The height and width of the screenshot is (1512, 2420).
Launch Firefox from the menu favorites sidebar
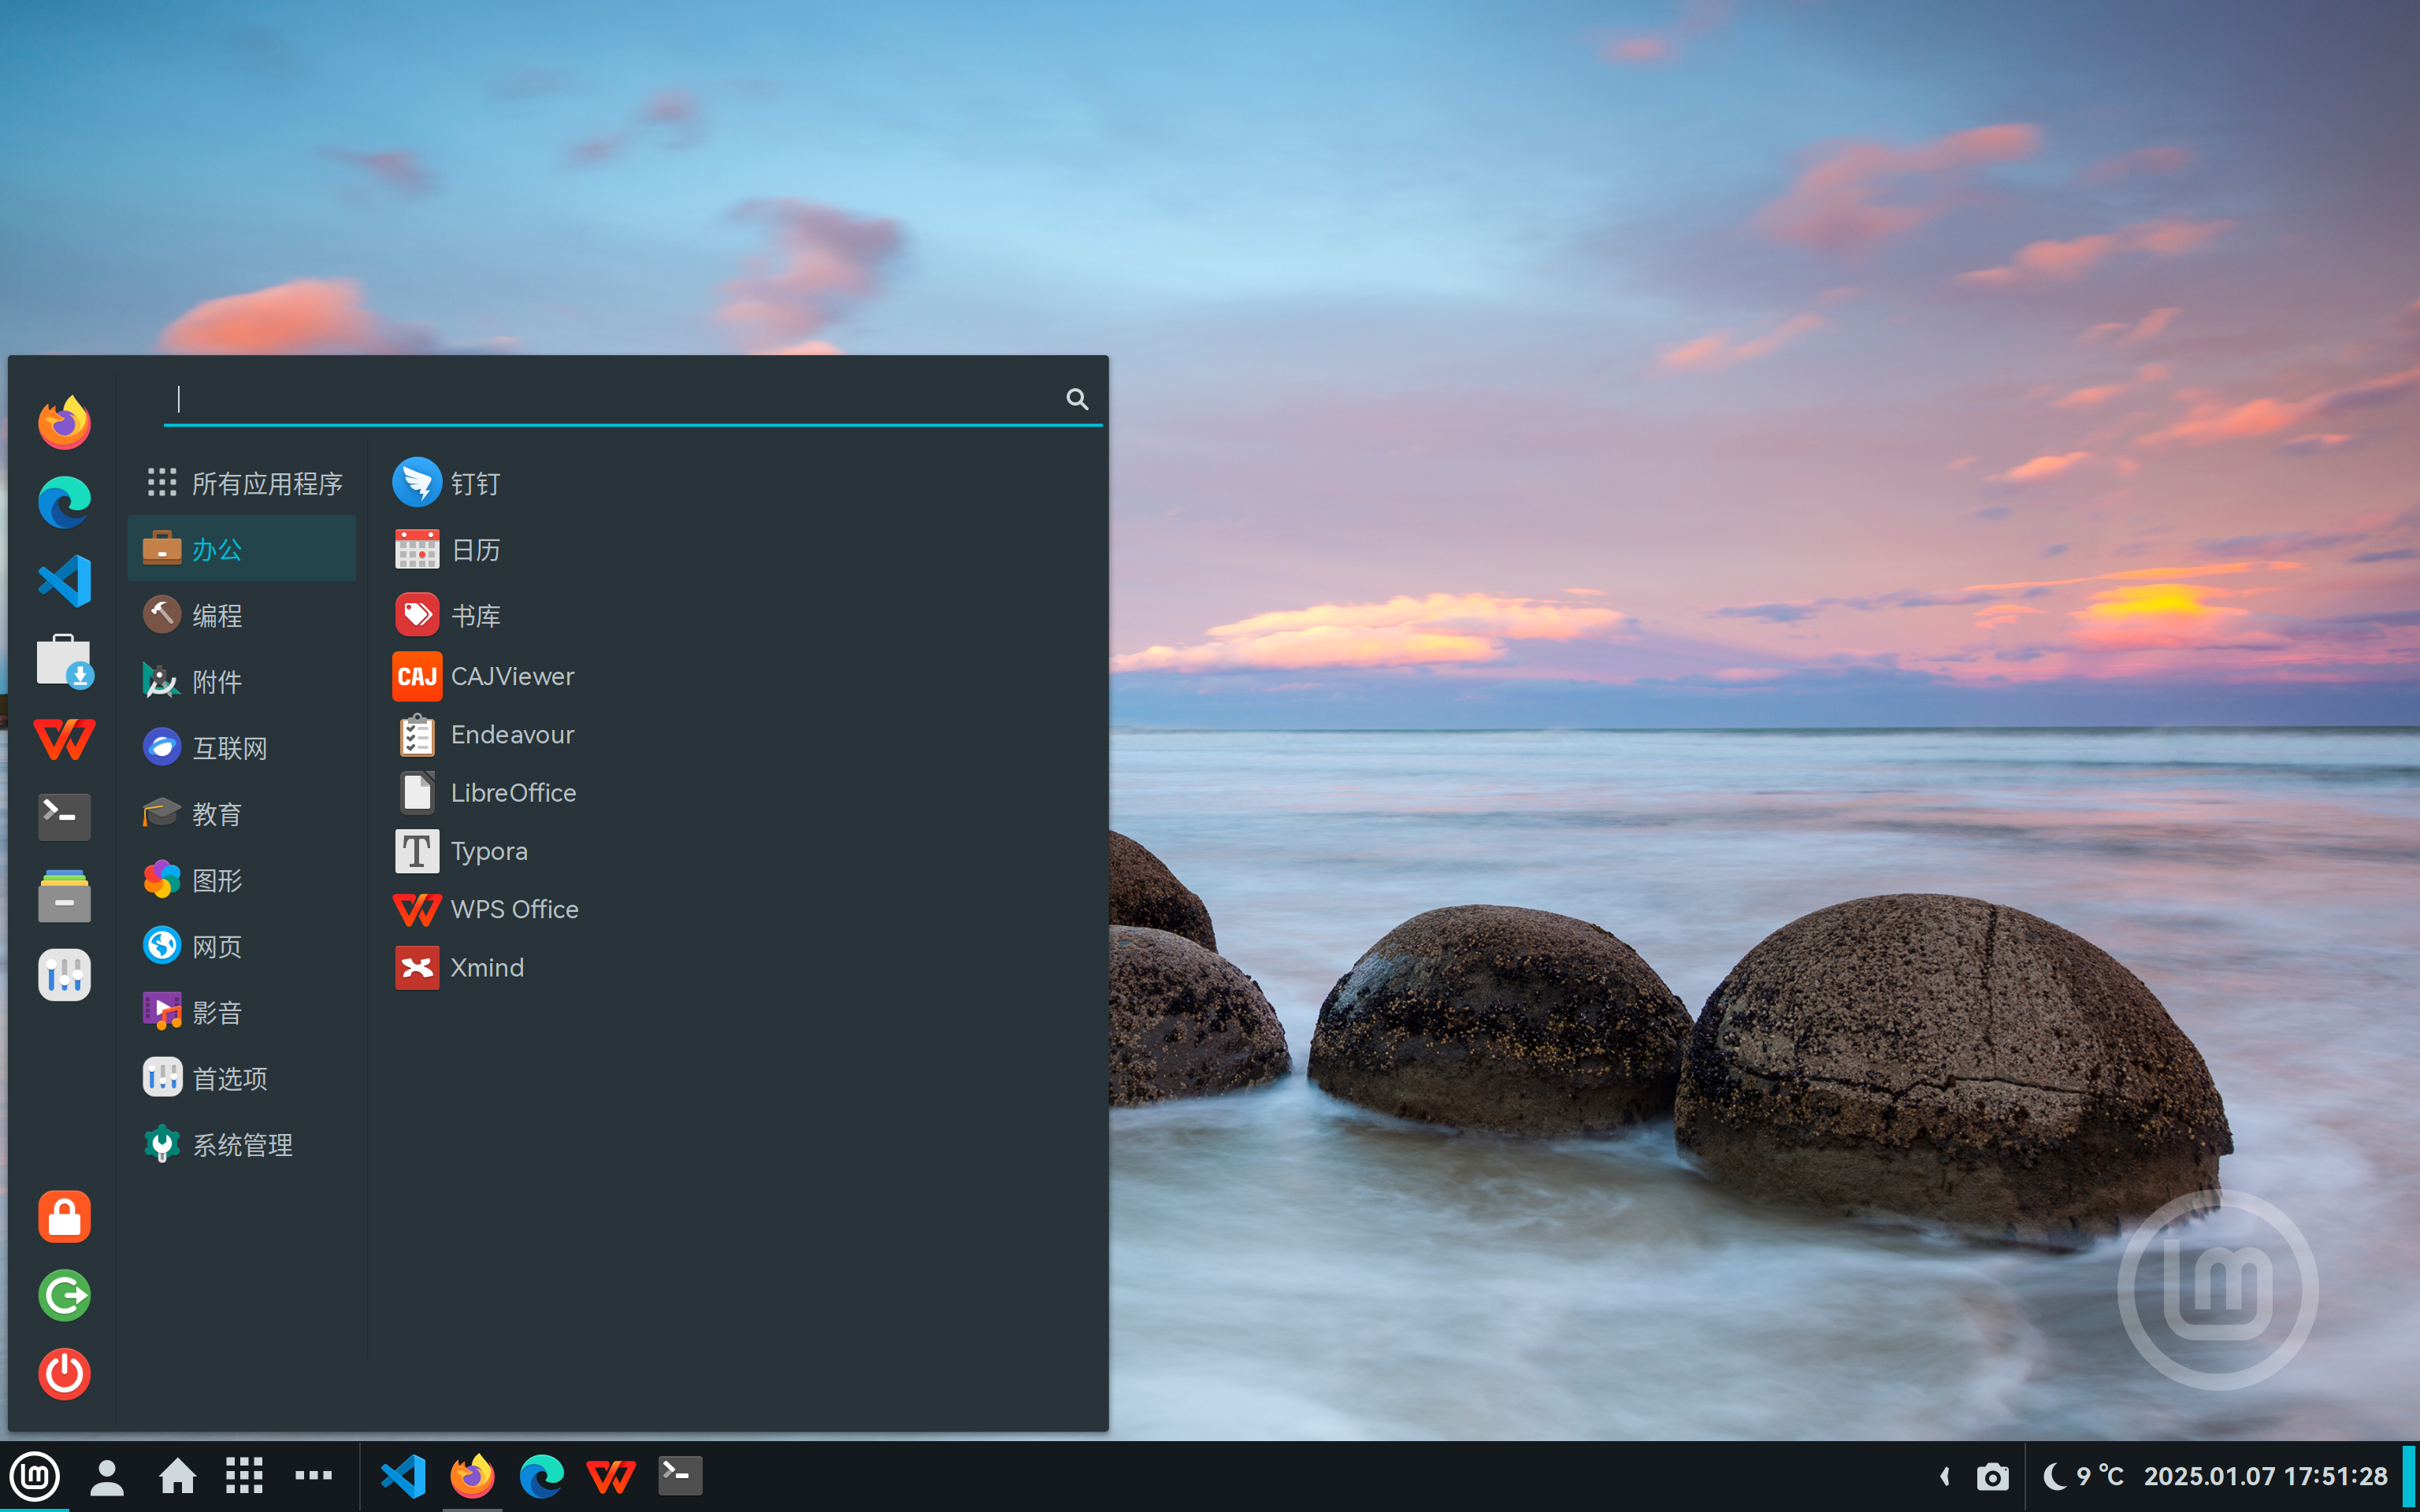click(x=64, y=423)
